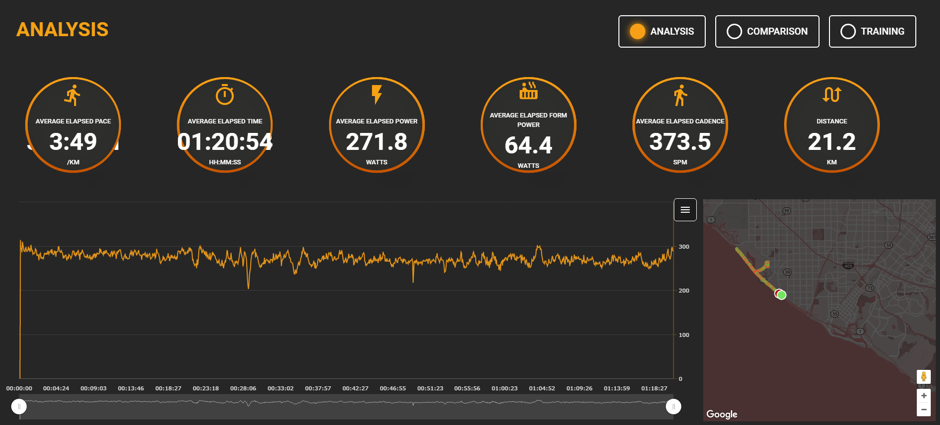Click the timeline overview strip

tap(347, 406)
